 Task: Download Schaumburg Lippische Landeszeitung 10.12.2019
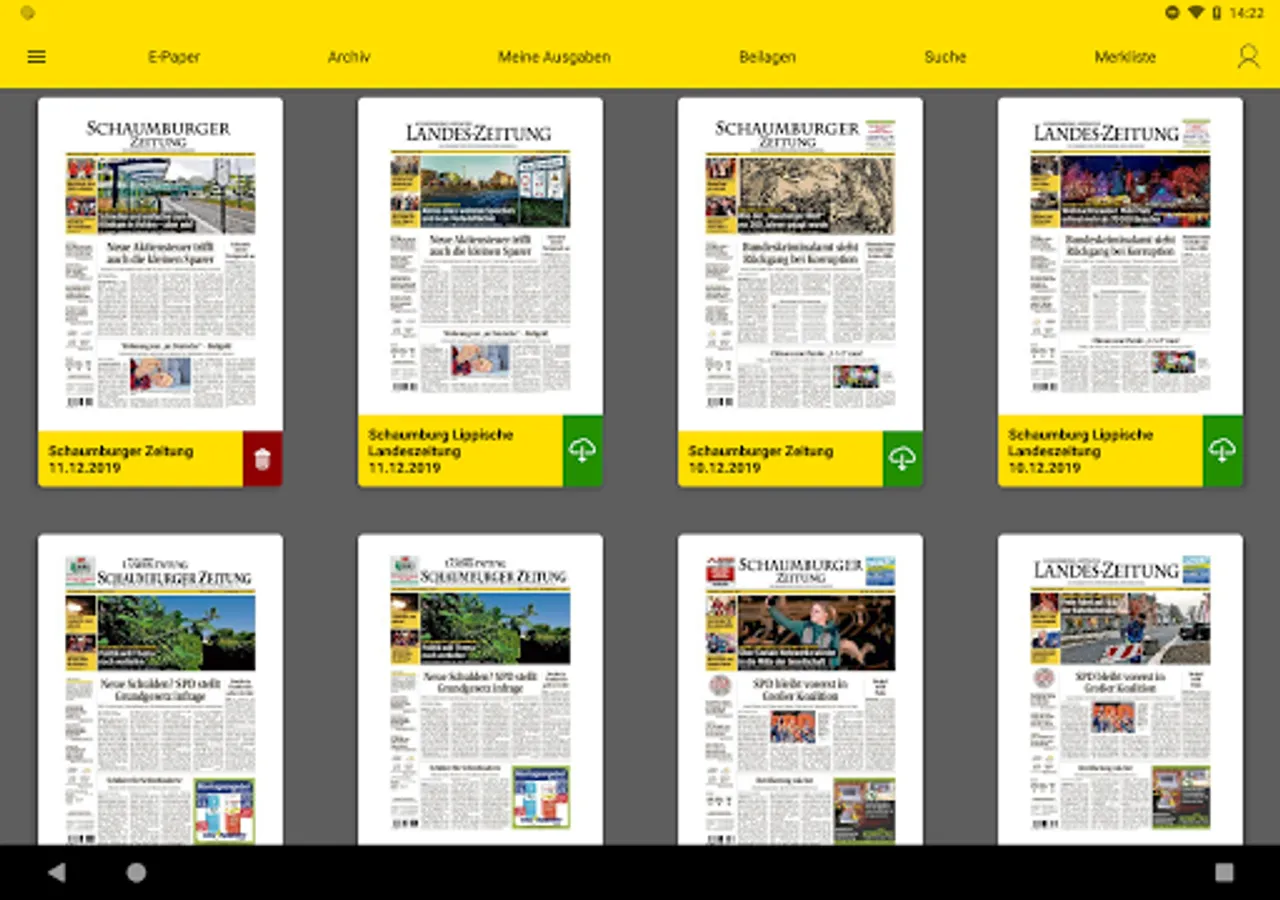pos(1222,451)
